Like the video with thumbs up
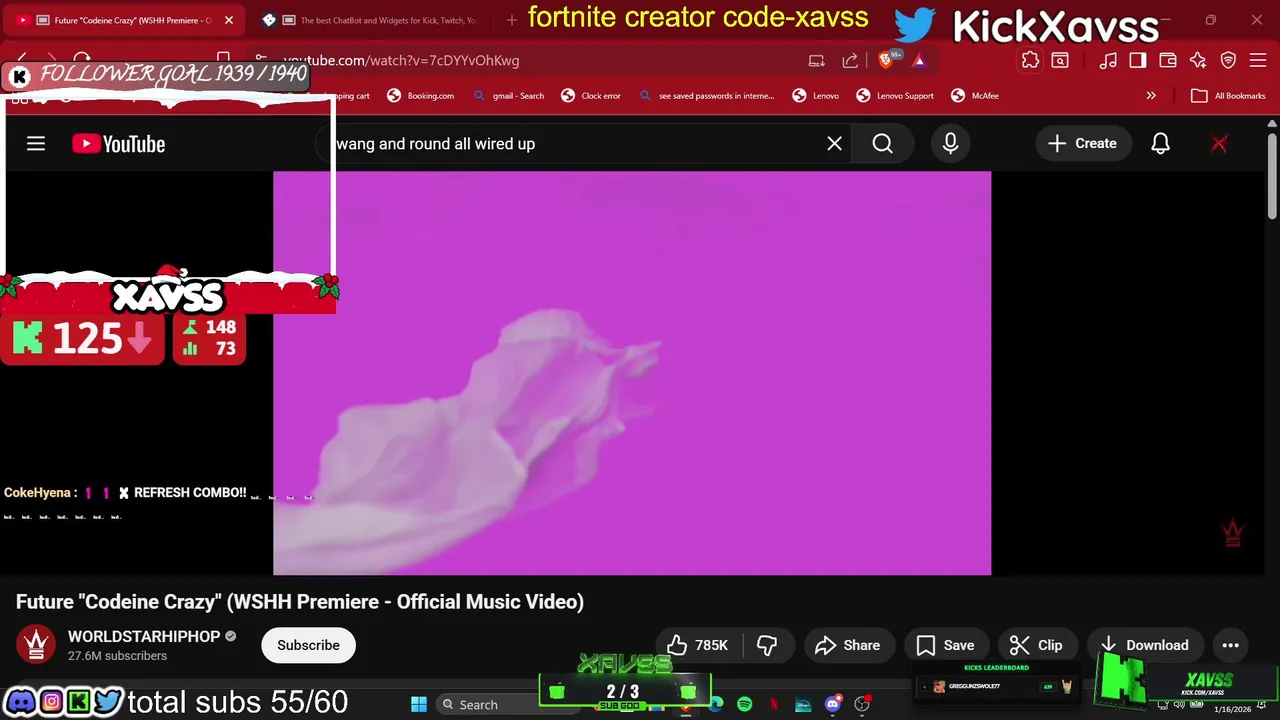Screen dimensions: 1280x720 698,645
